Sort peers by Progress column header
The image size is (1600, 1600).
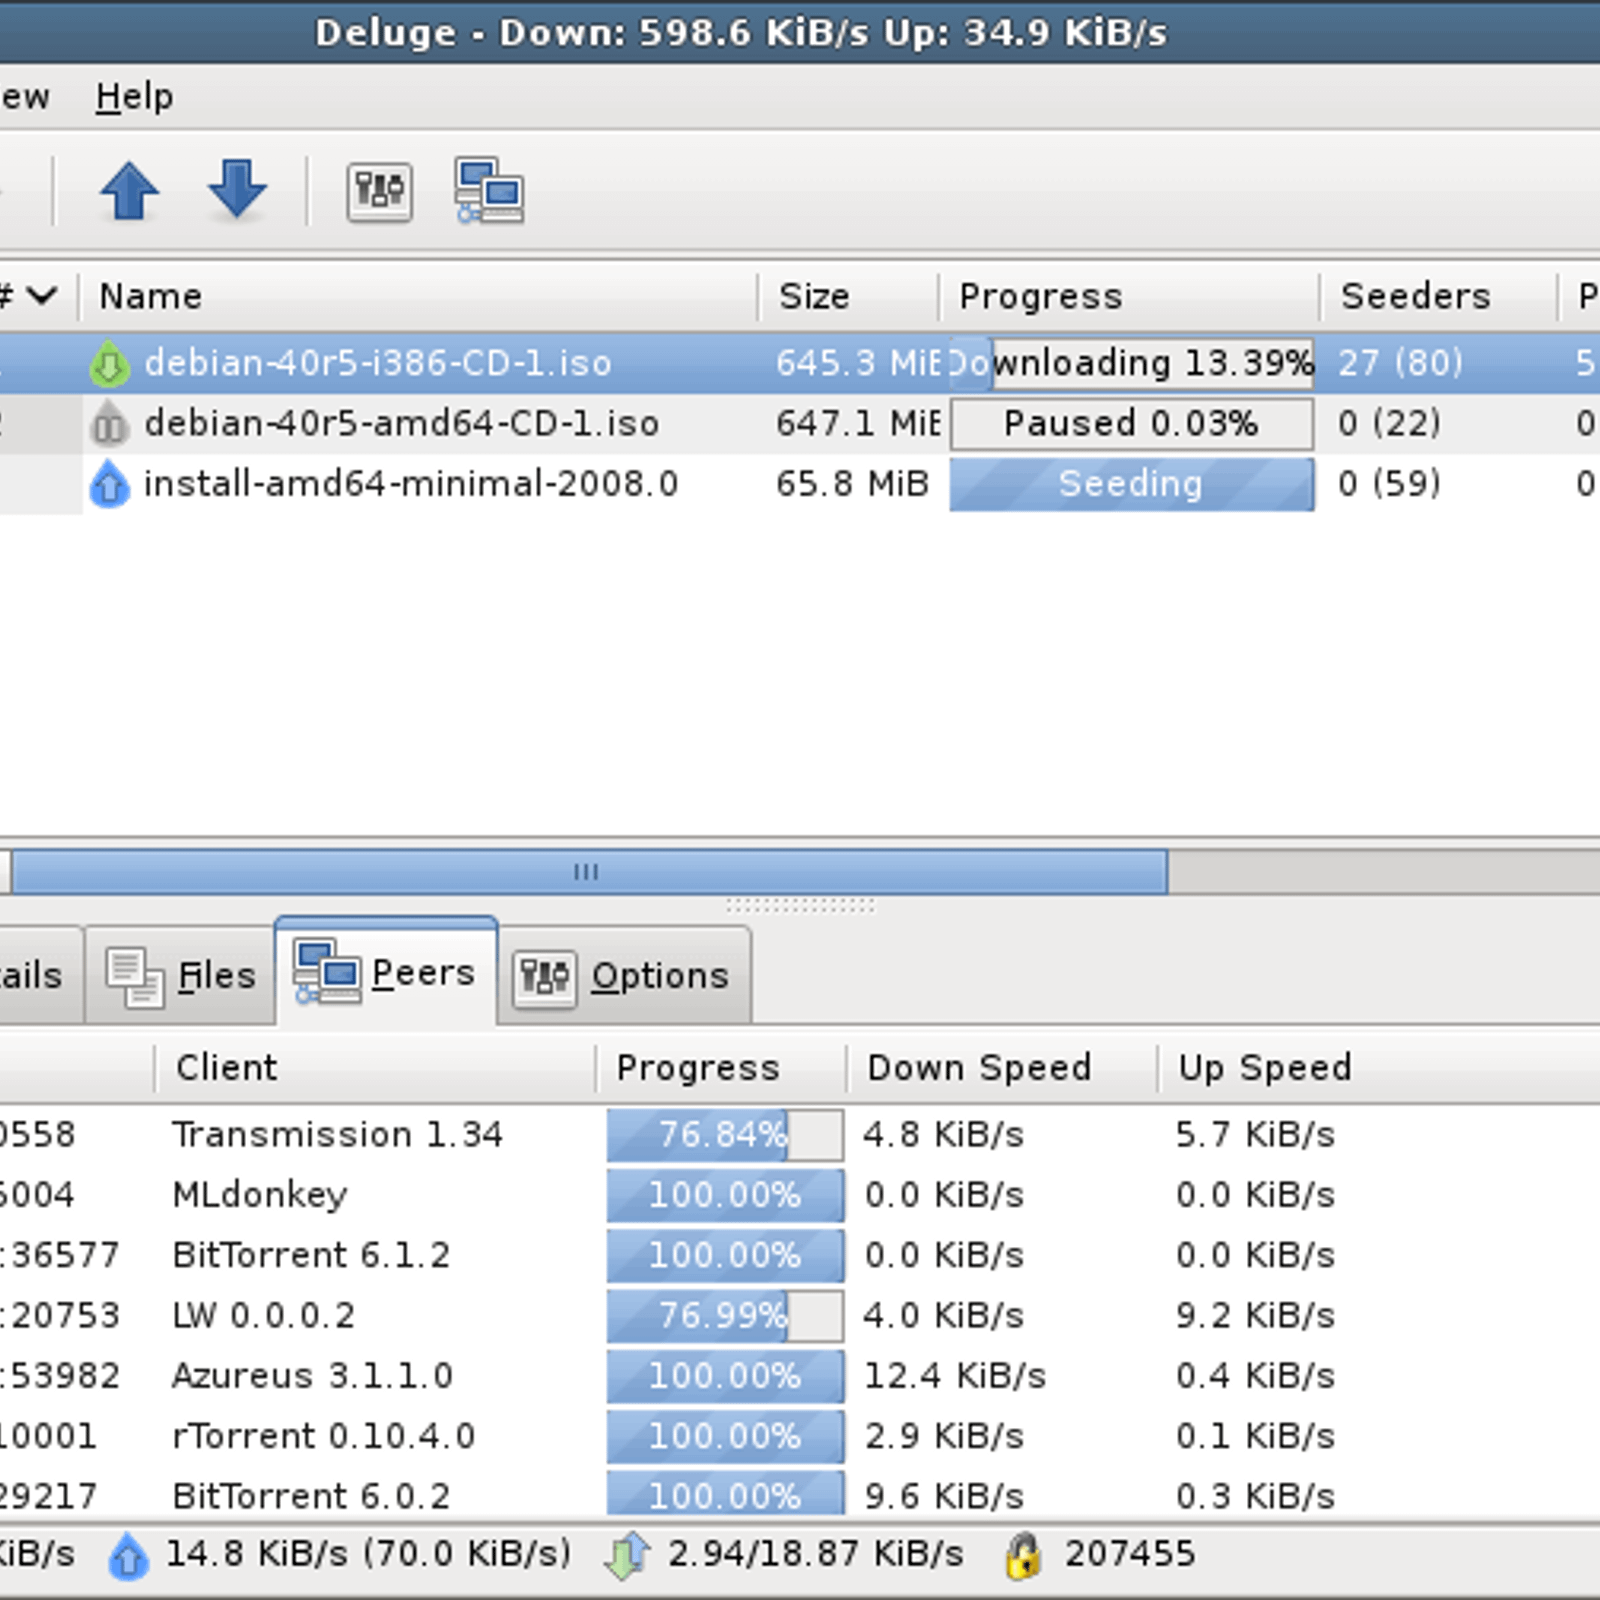(721, 1068)
